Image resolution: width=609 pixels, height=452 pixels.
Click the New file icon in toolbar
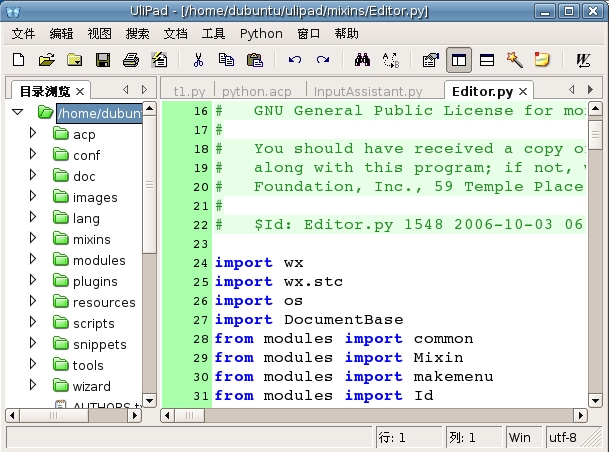pos(18,60)
